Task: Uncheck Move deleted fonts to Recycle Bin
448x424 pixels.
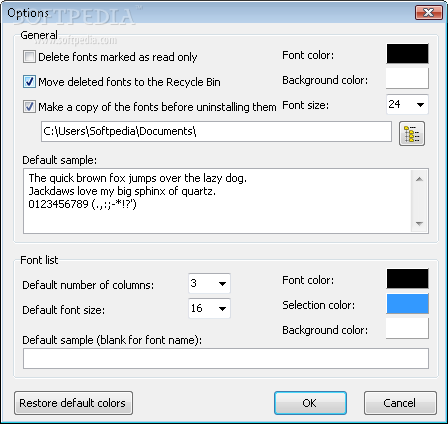Action: 29,82
